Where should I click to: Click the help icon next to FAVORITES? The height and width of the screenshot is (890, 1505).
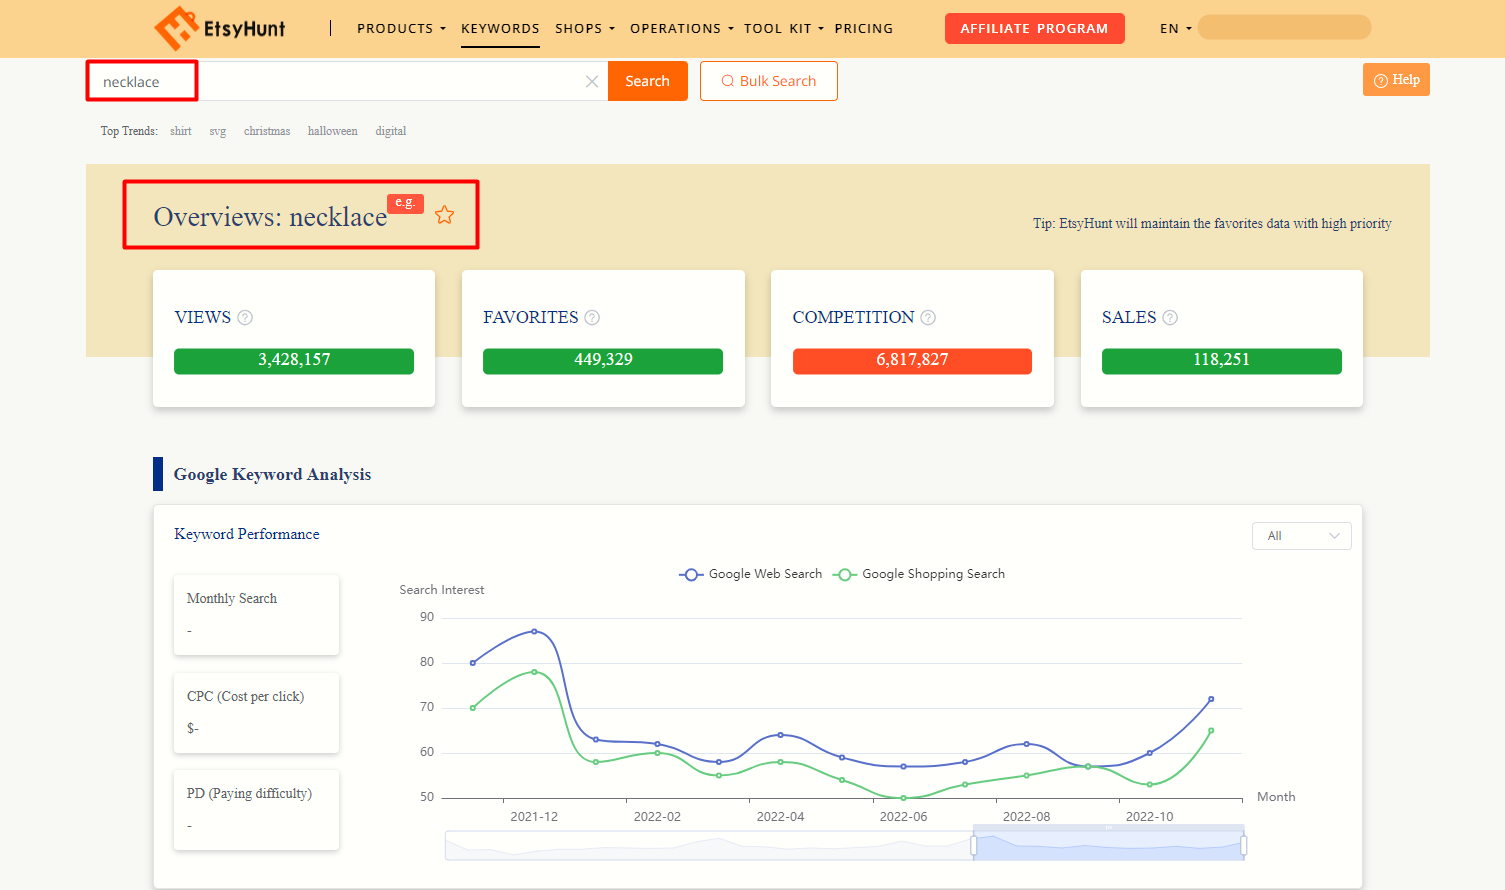click(592, 318)
